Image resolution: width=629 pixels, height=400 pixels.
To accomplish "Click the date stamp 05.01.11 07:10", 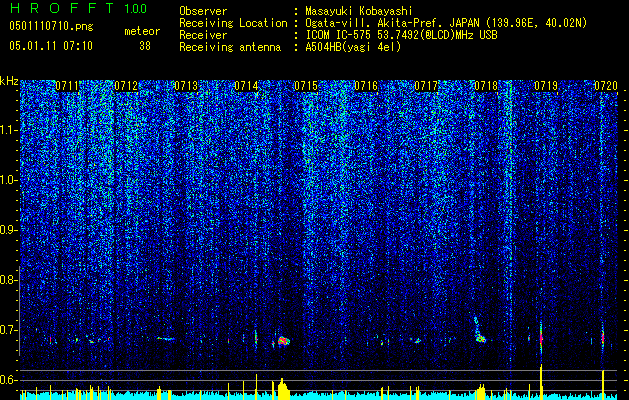I will (x=51, y=46).
